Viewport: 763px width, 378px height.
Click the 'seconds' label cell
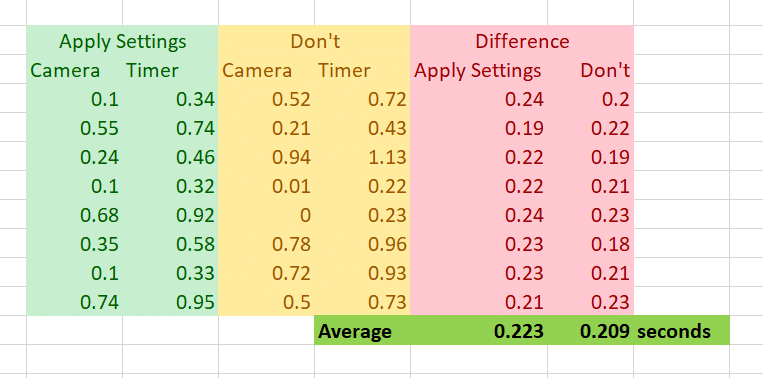click(x=681, y=331)
